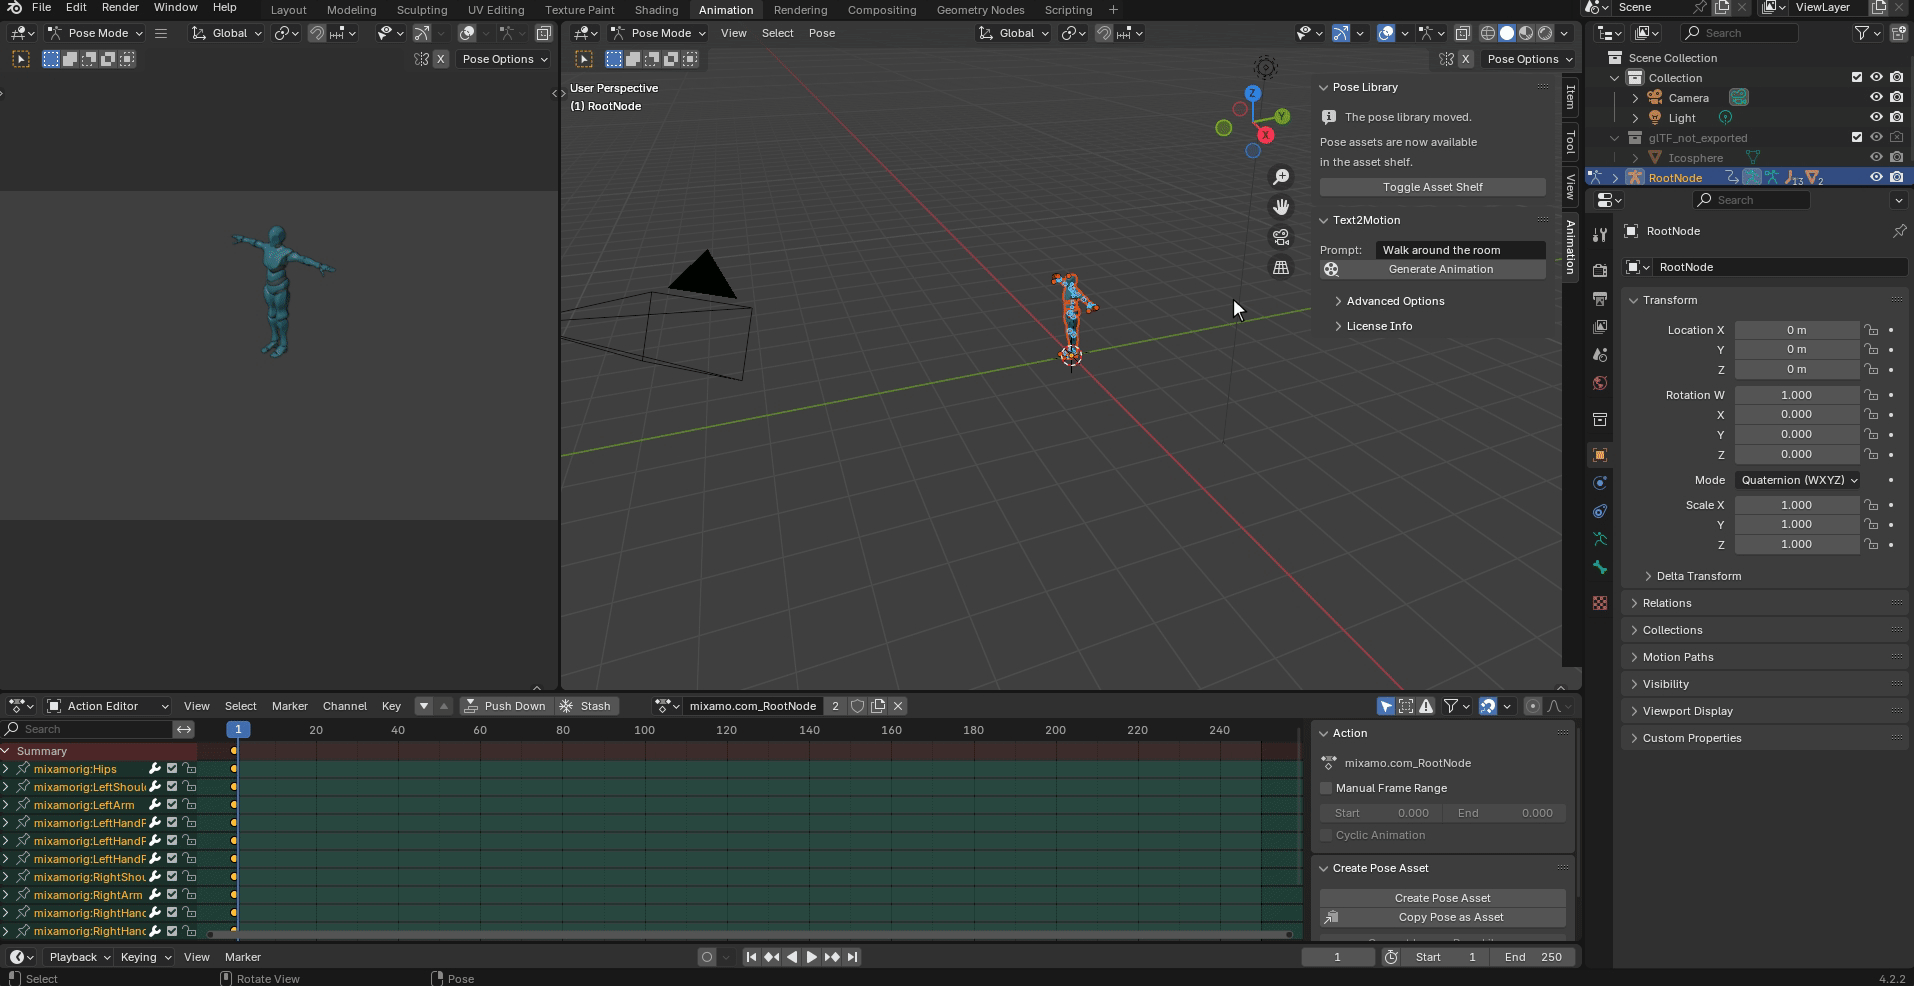The image size is (1914, 986).
Task: Hide the Camera in viewport via eye
Action: click(1876, 98)
